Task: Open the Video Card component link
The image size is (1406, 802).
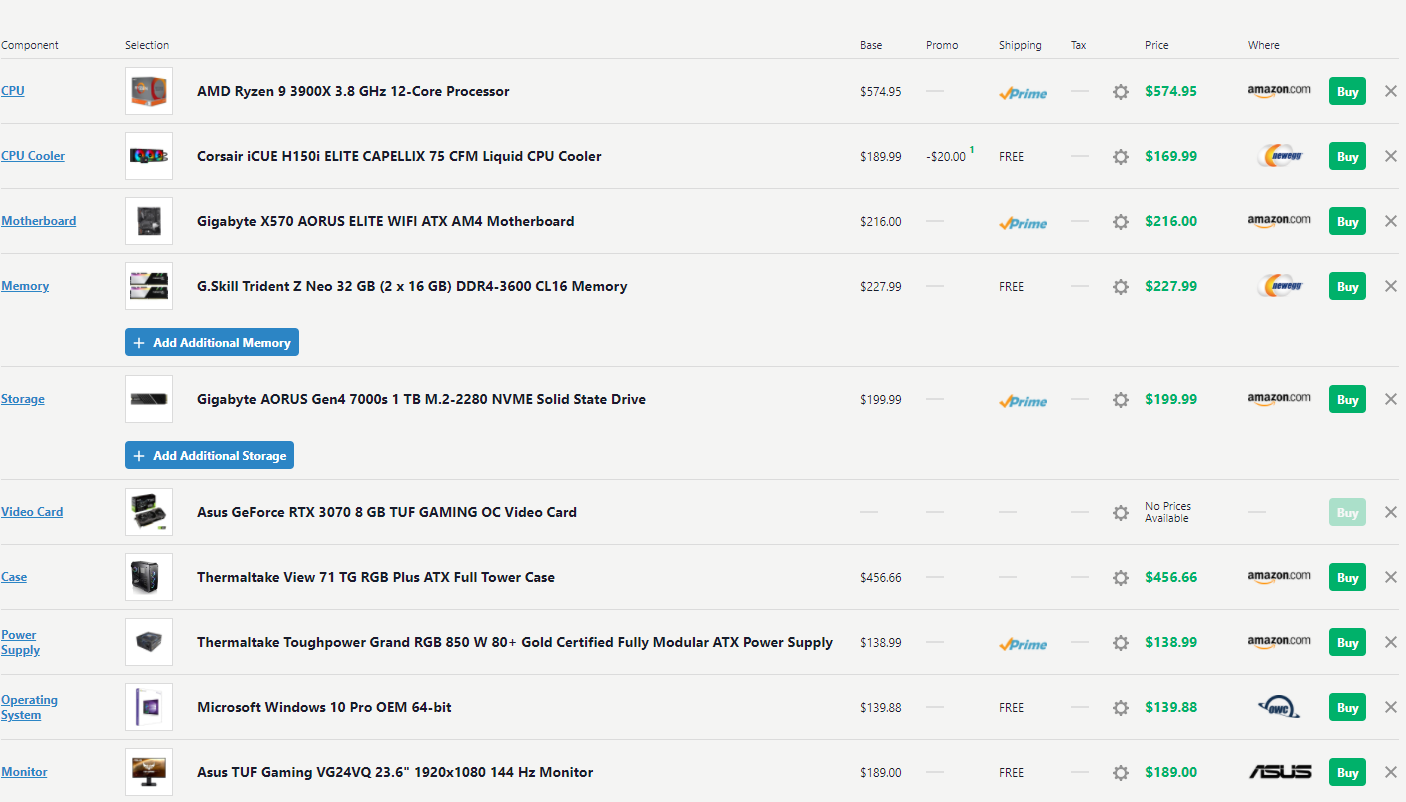Action: [32, 512]
